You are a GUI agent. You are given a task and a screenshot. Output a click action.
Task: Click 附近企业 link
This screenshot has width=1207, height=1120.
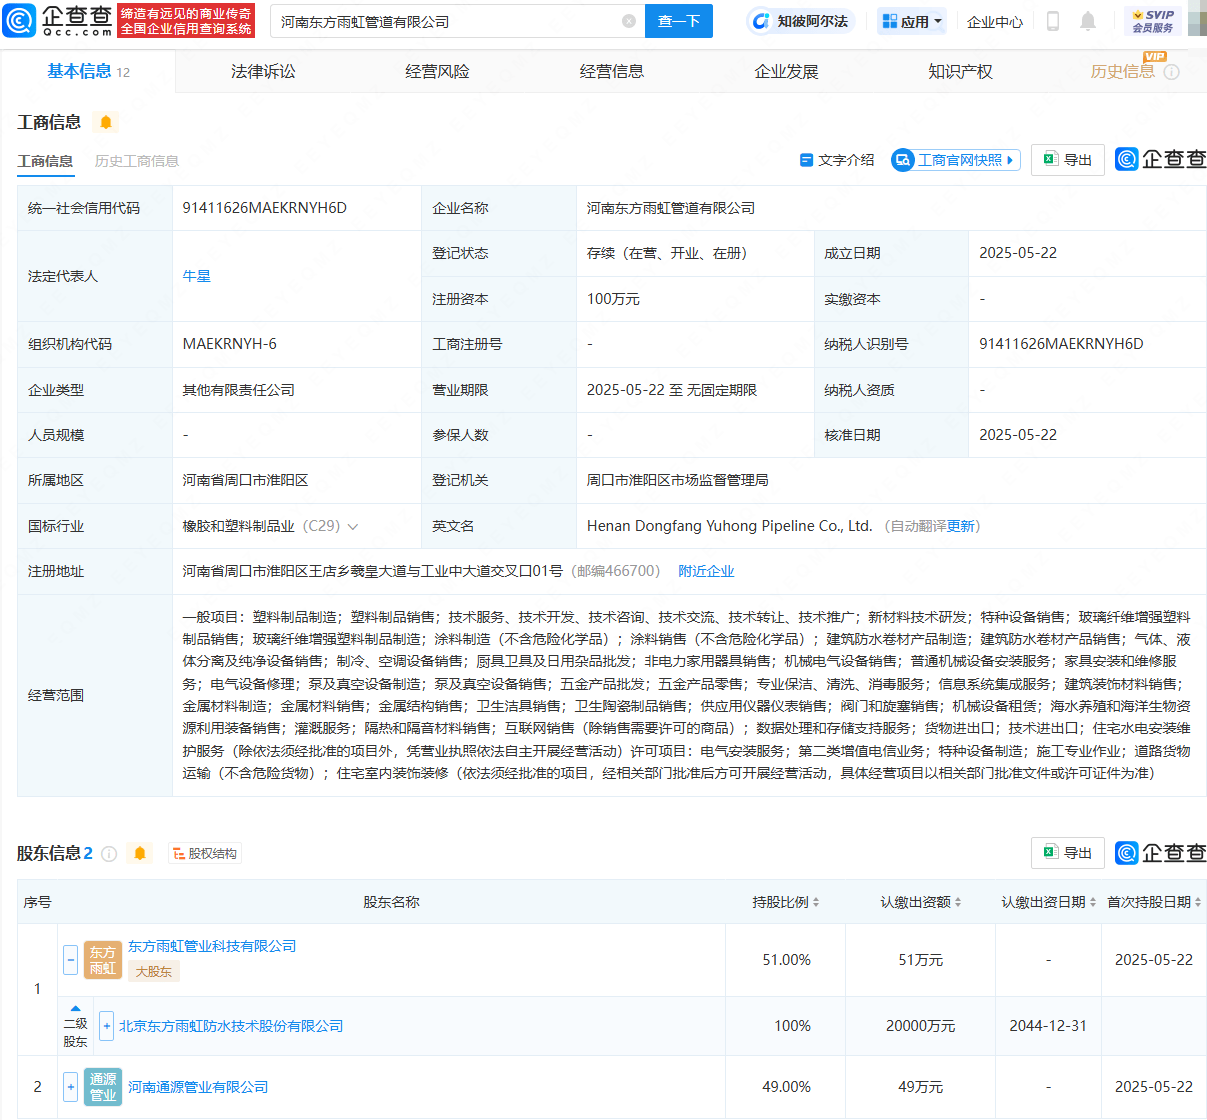[x=706, y=571]
